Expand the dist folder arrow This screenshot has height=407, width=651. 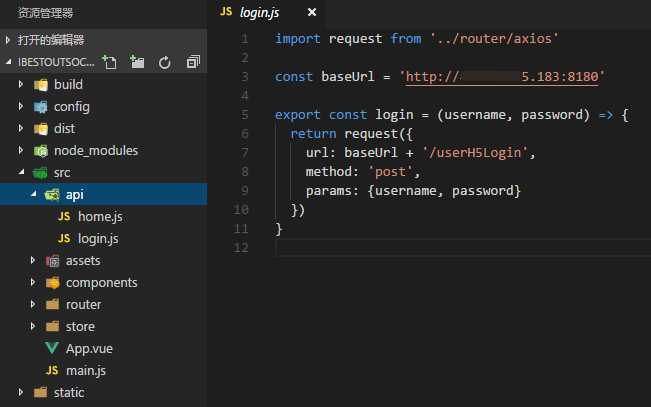point(20,128)
